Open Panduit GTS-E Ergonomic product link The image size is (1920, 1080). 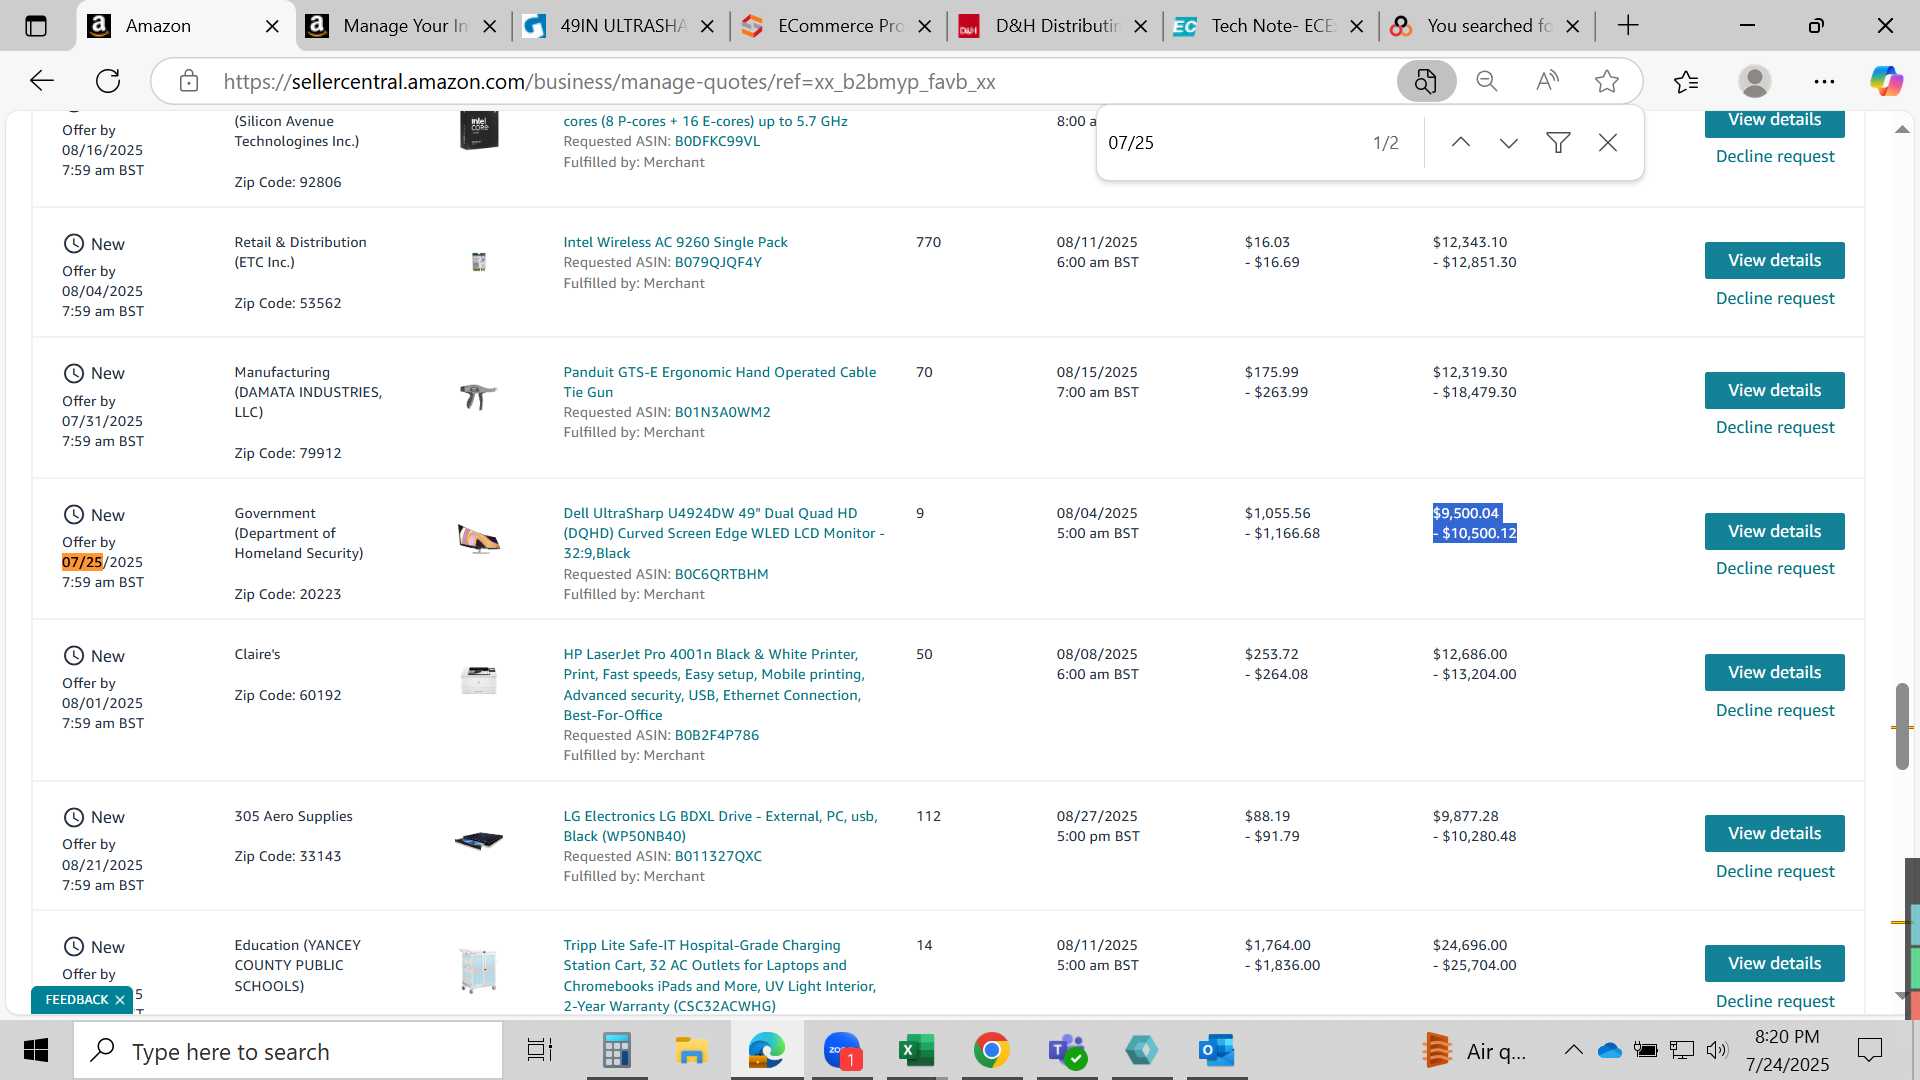click(719, 382)
